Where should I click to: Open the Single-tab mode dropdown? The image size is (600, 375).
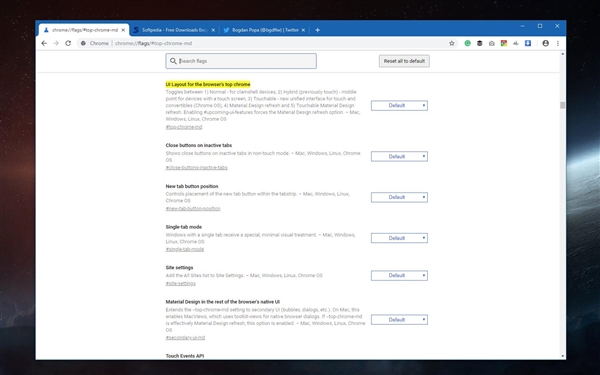399,238
